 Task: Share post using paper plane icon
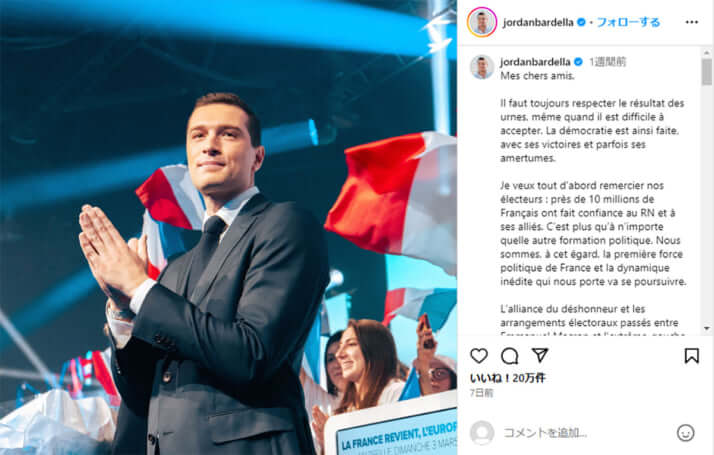pyautogui.click(x=540, y=355)
